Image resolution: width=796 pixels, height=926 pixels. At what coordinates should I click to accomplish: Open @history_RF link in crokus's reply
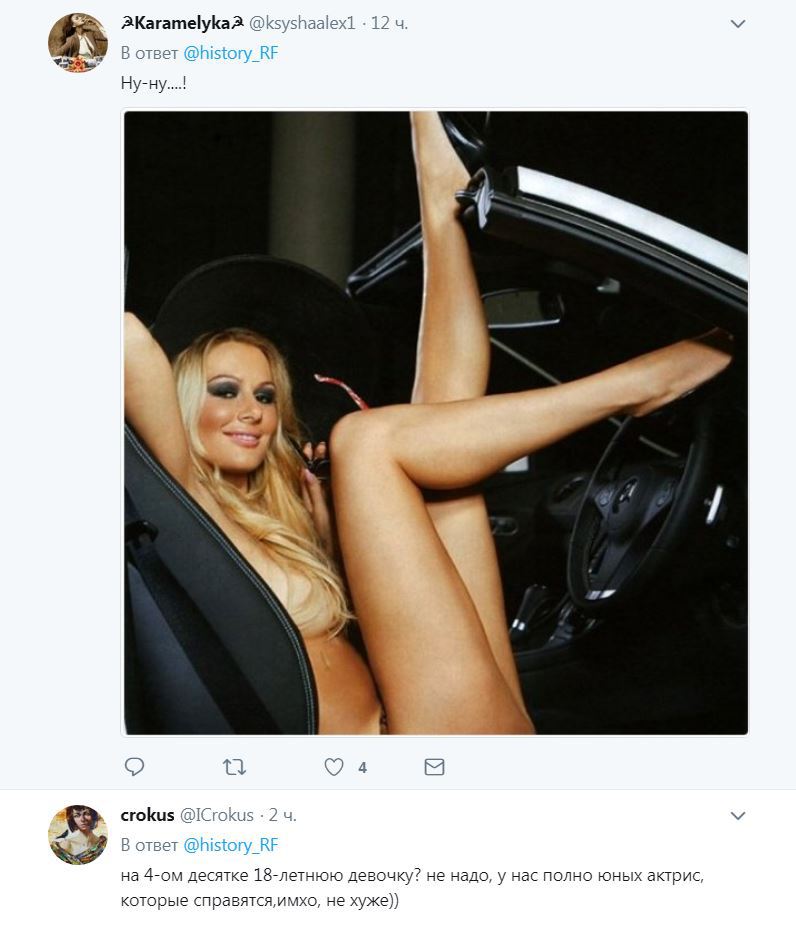click(230, 845)
